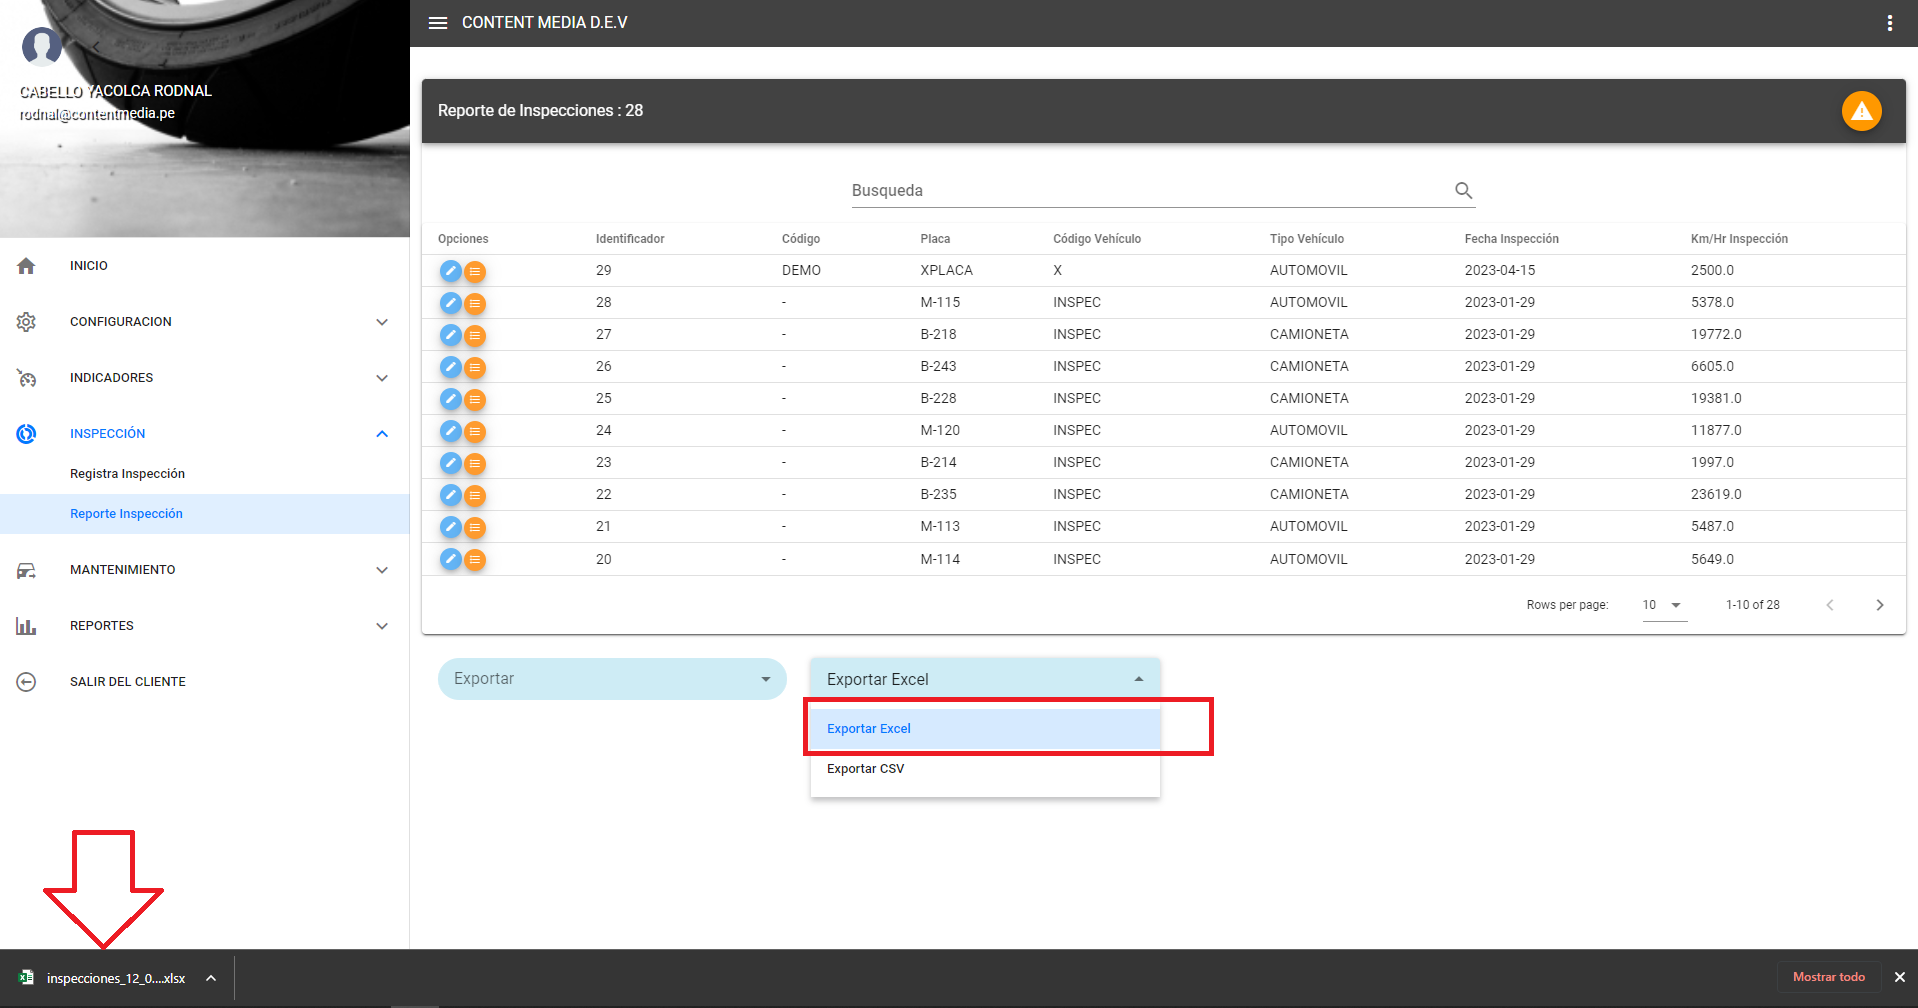
Task: Click Mostrar todo in downloads bar
Action: [x=1828, y=977]
